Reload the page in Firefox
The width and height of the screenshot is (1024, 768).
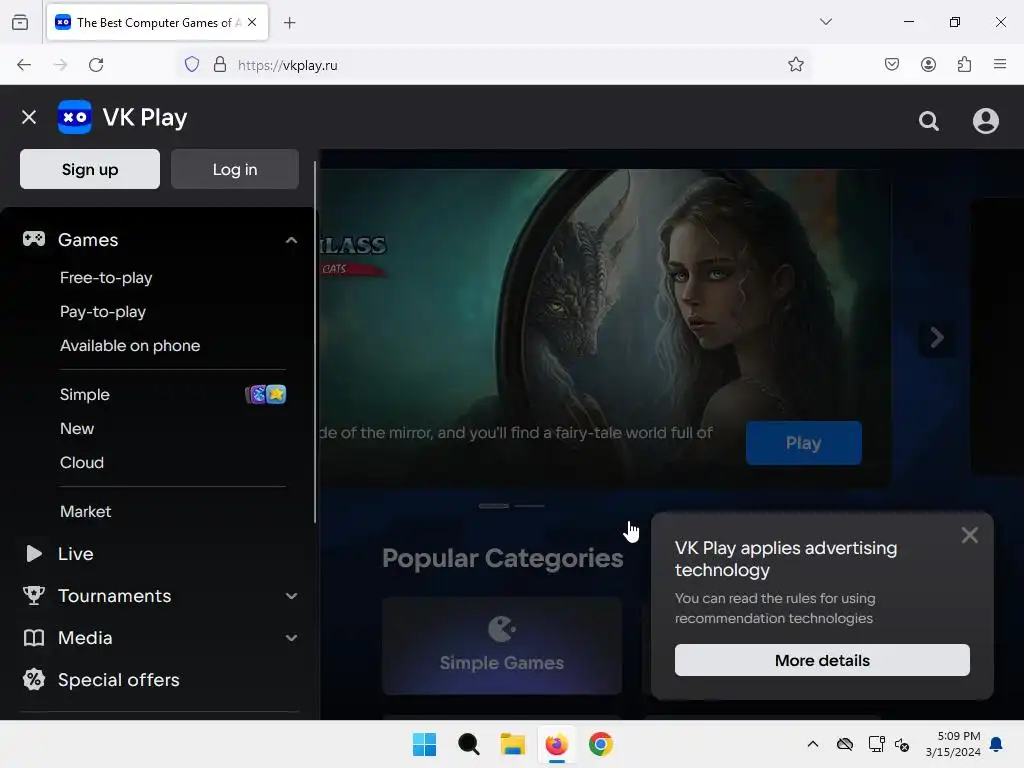(x=96, y=65)
